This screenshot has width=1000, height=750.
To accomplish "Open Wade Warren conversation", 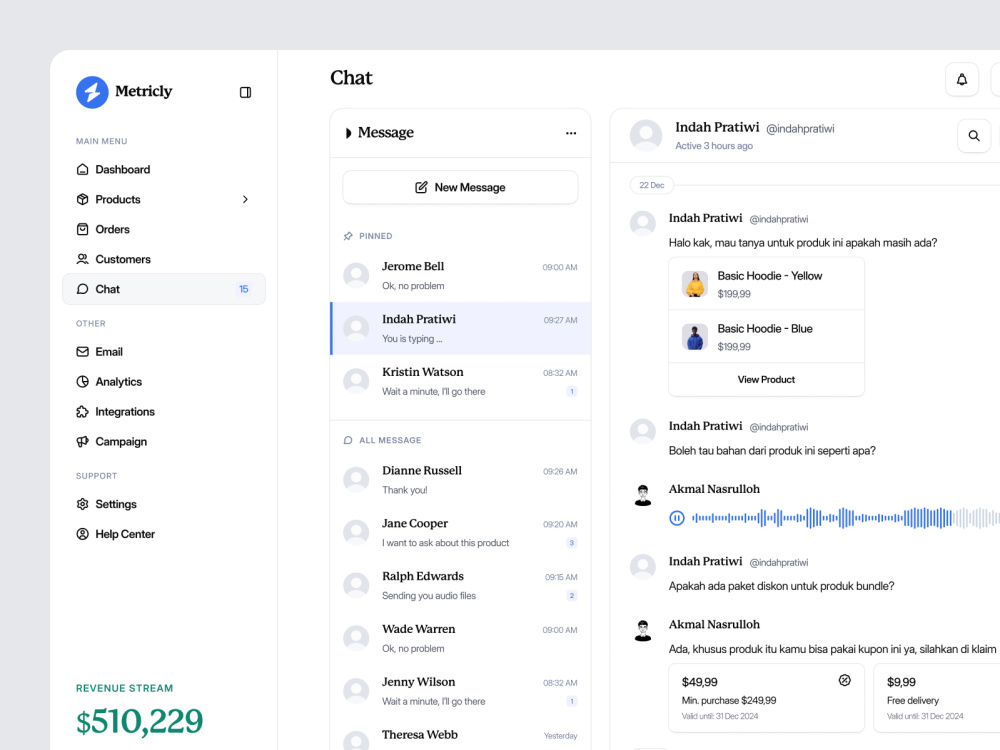I will [460, 638].
